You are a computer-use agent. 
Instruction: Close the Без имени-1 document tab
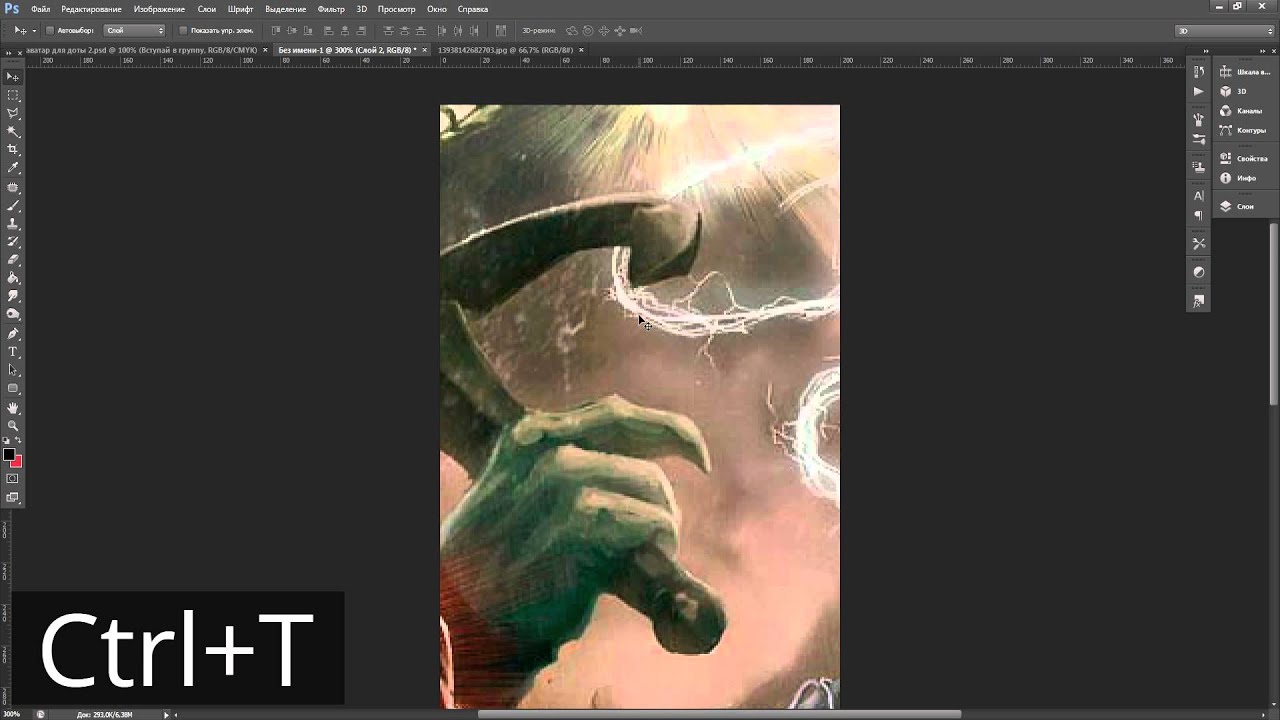[425, 49]
